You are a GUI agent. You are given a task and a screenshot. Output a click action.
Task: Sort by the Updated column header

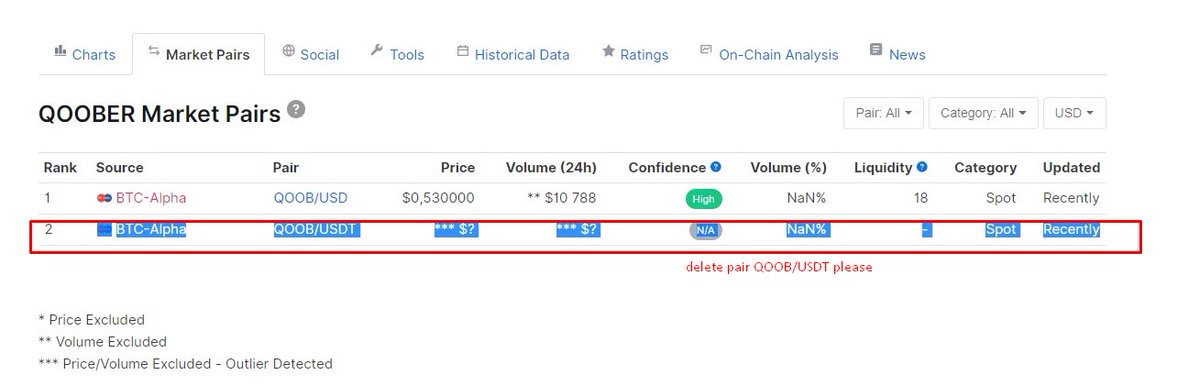coord(1071,167)
